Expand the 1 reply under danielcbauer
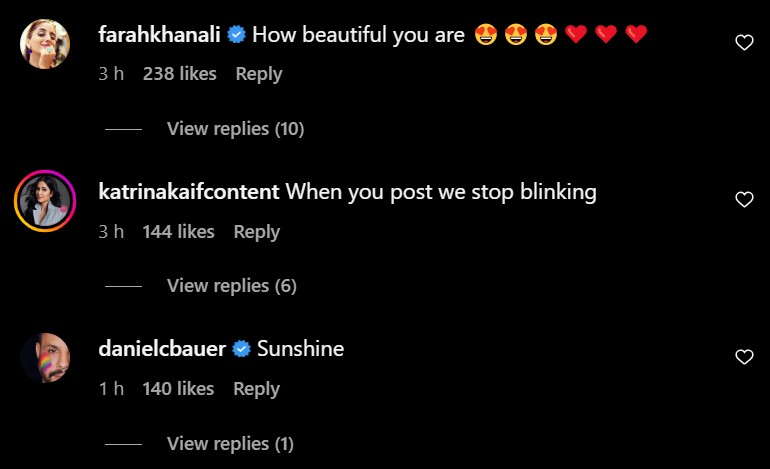 230,443
